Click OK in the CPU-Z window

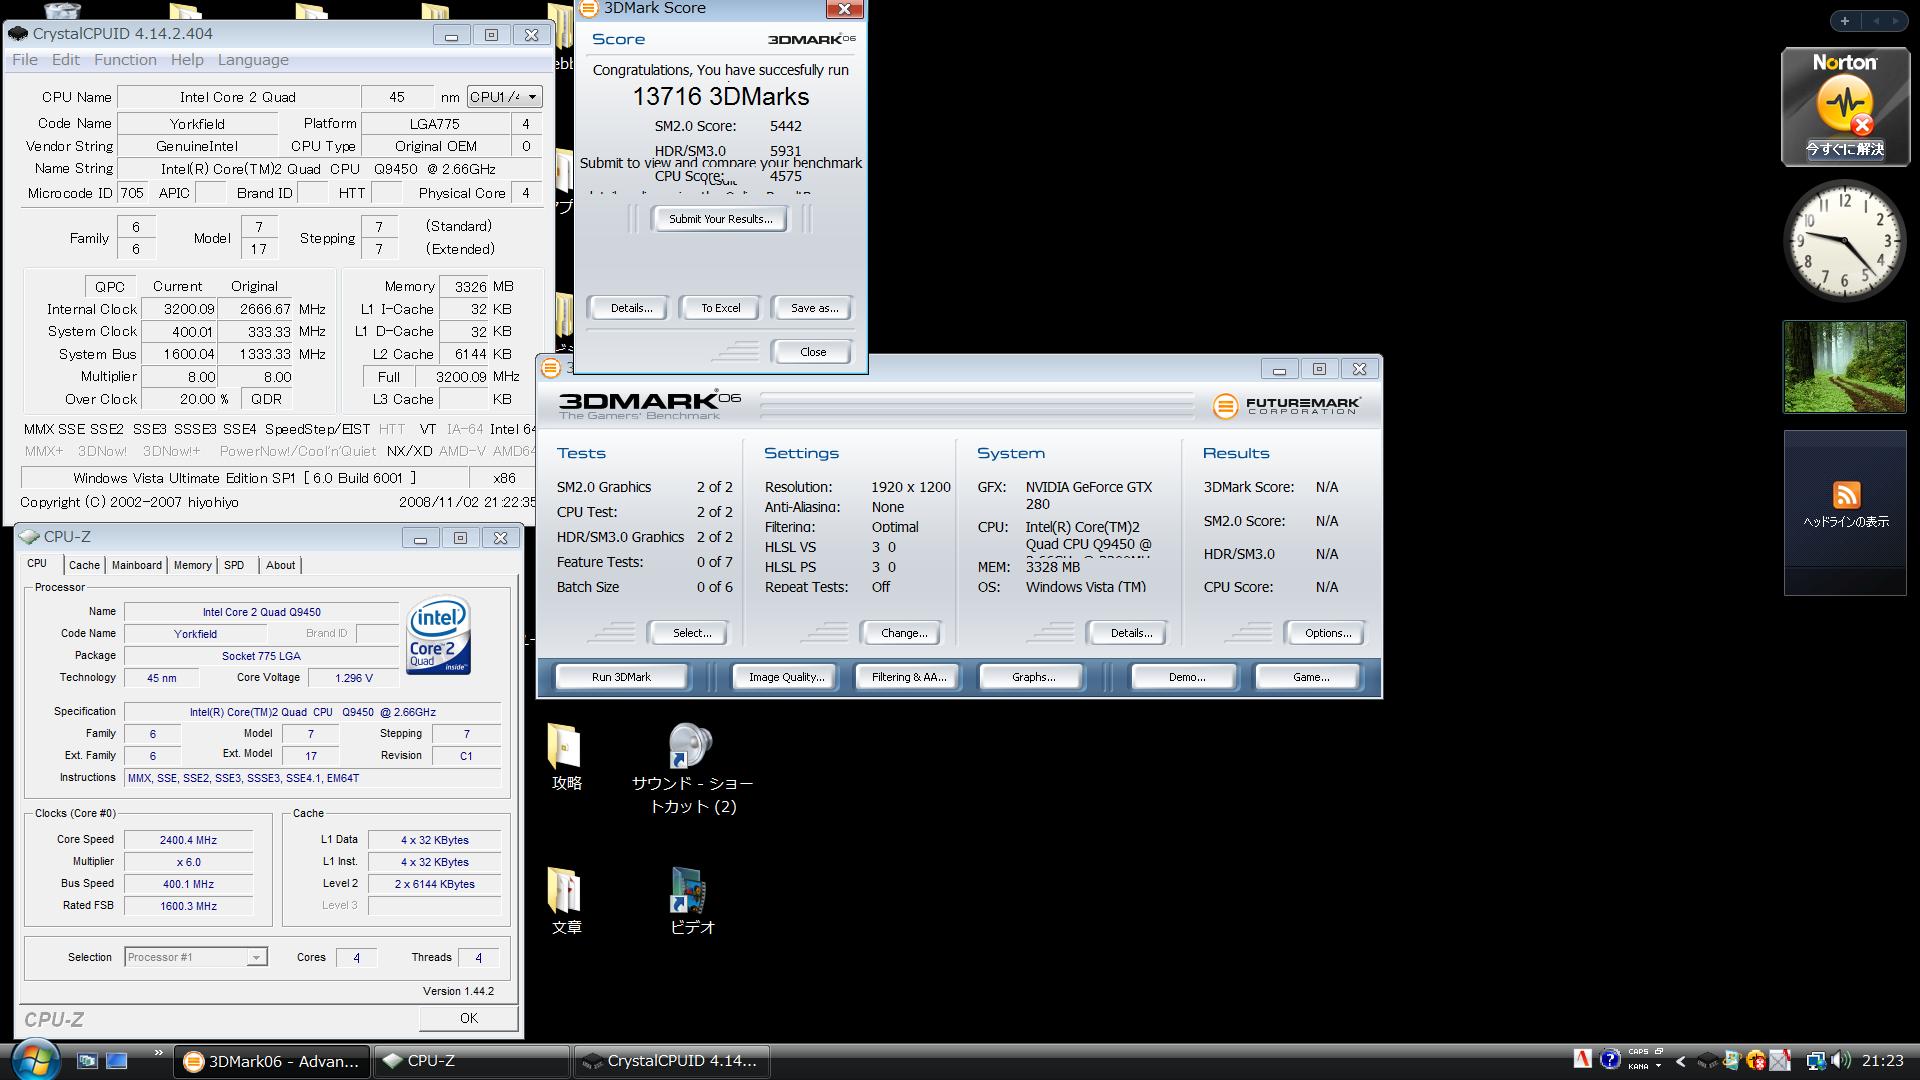click(x=468, y=1018)
